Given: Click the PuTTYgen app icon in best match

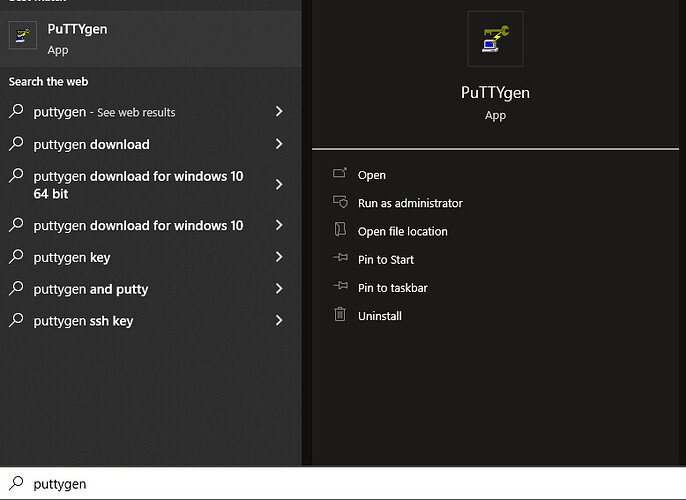Looking at the screenshot, I should point(23,35).
